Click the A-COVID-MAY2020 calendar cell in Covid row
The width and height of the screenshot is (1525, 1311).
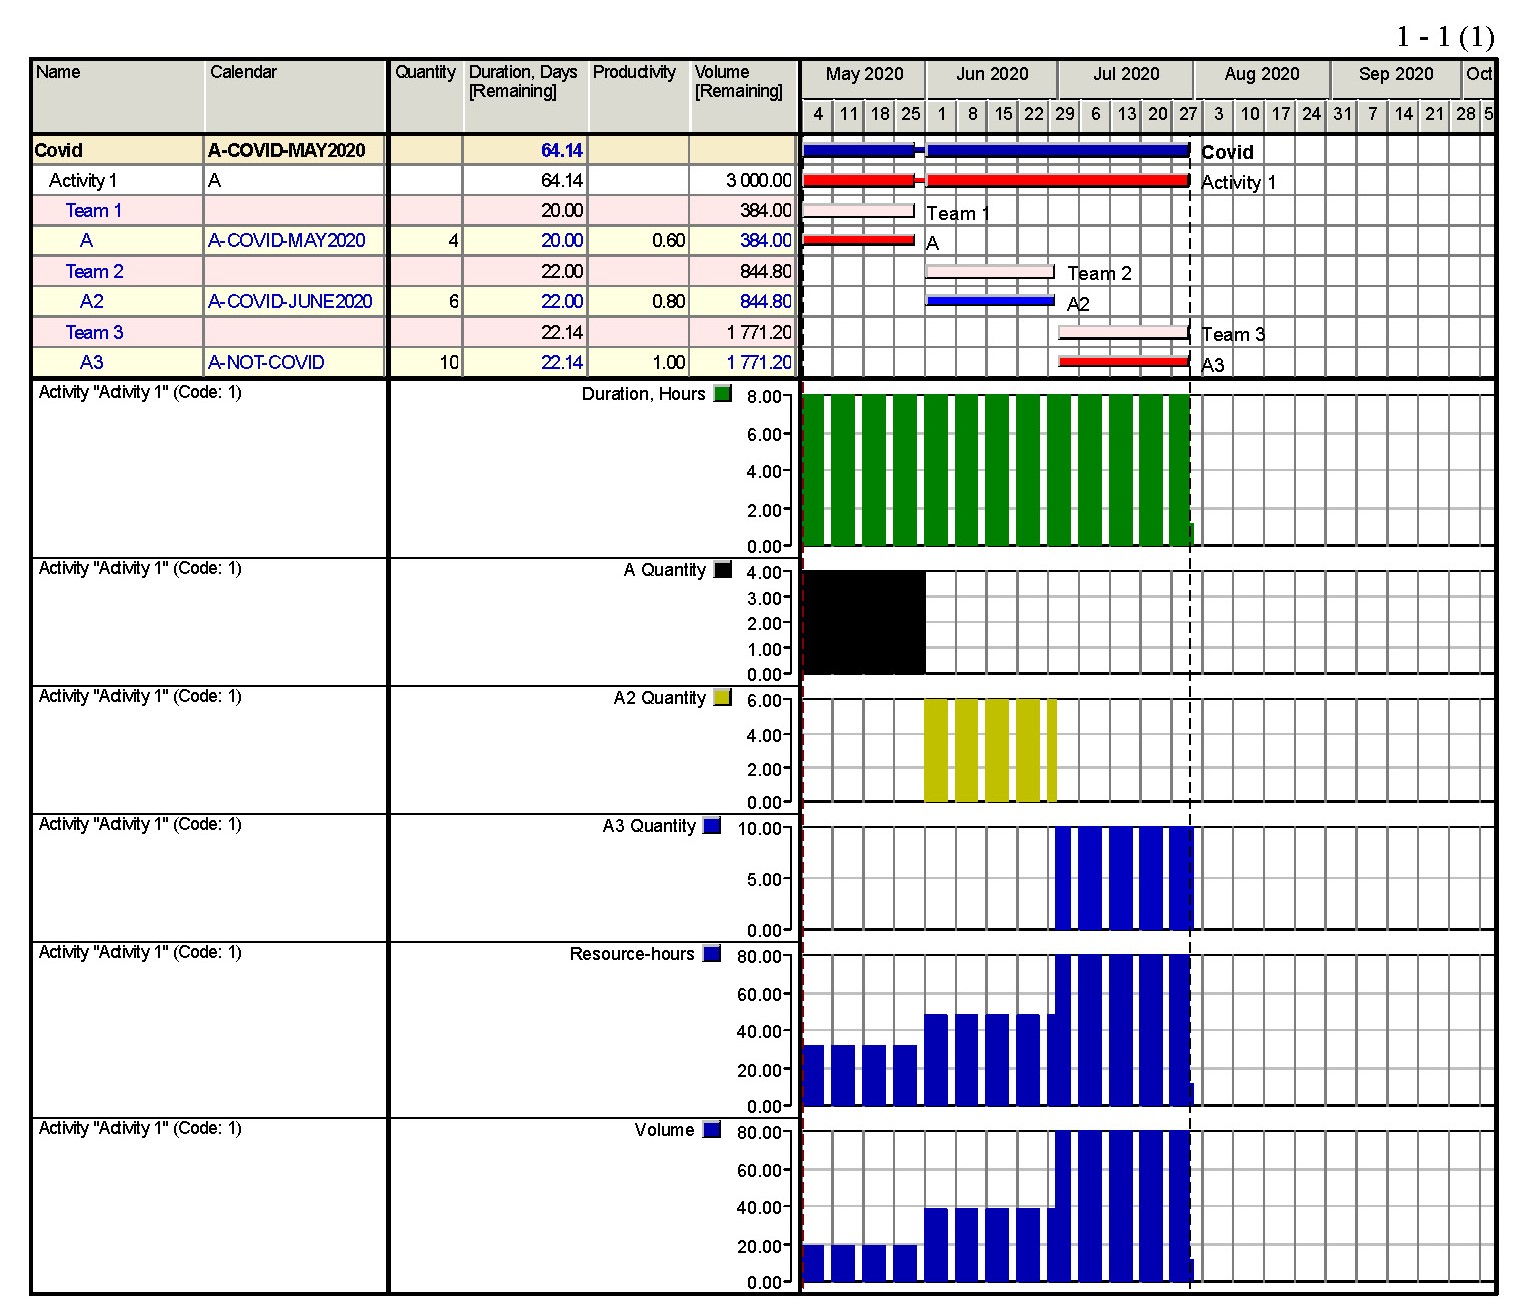coord(295,151)
